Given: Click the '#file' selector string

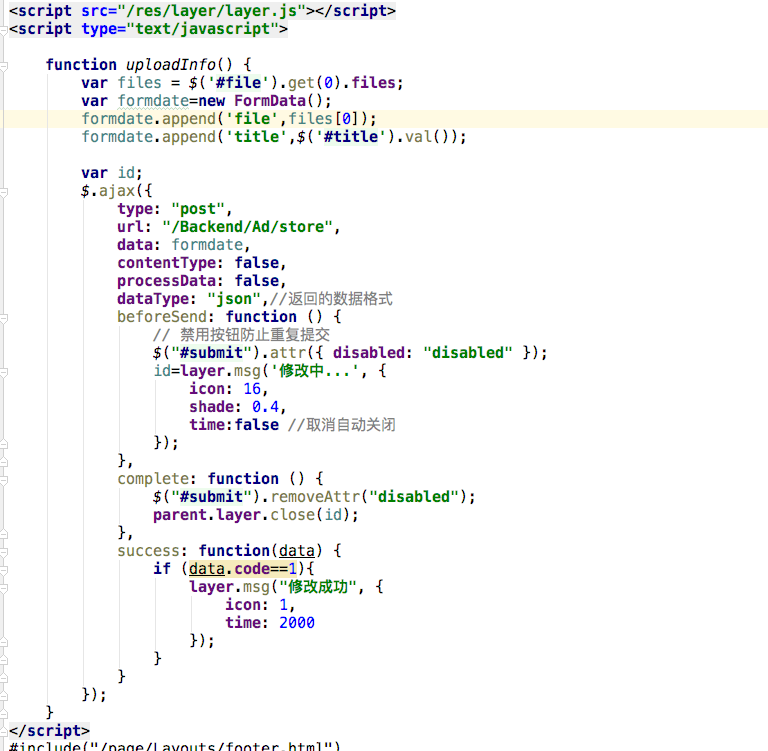Looking at the screenshot, I should coord(239,83).
